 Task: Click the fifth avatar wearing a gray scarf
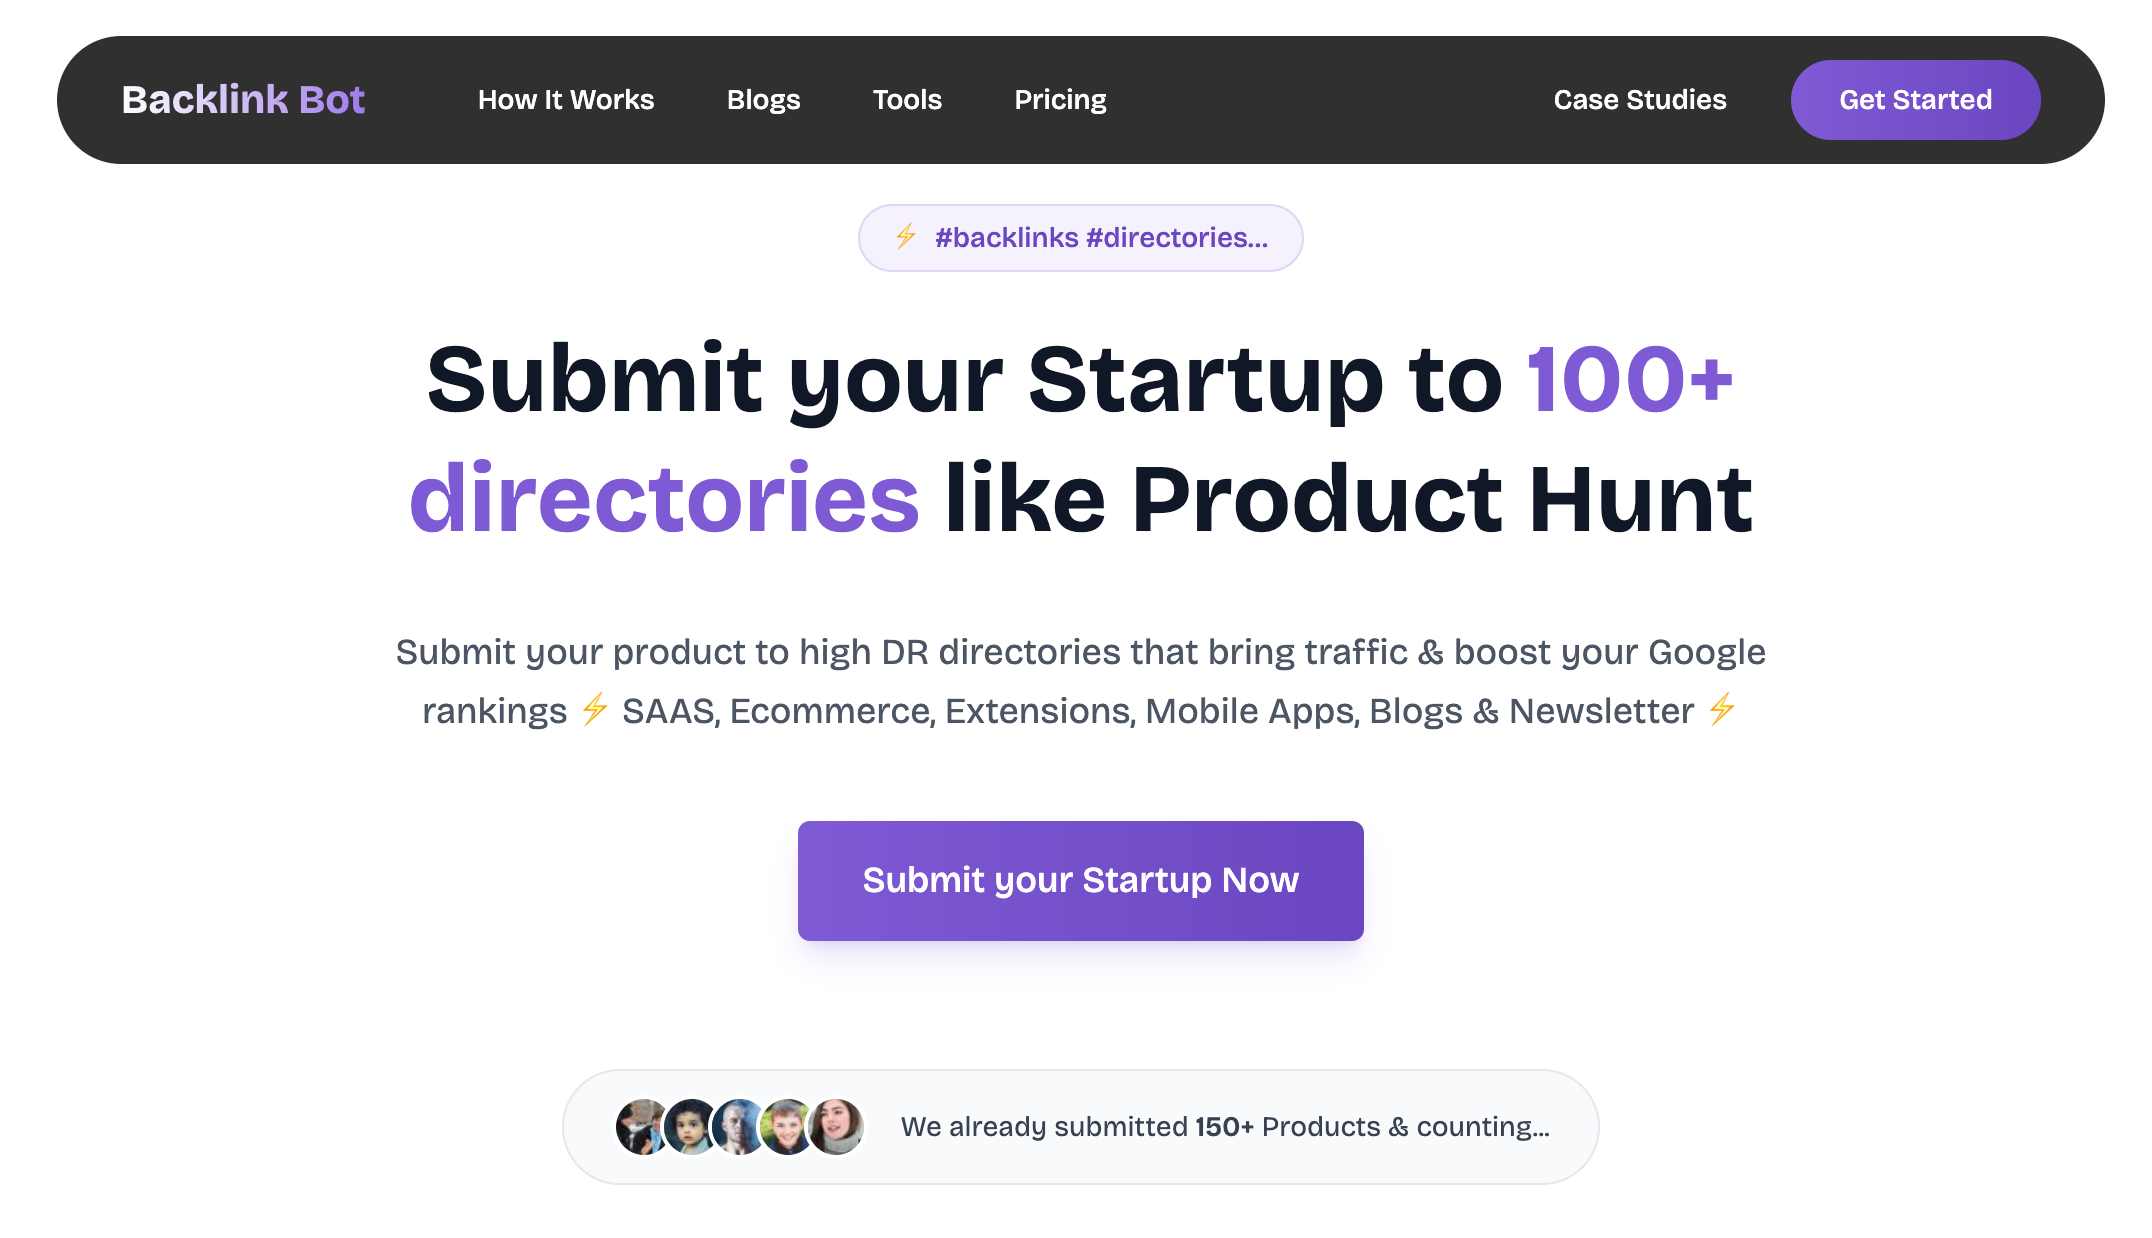[836, 1127]
